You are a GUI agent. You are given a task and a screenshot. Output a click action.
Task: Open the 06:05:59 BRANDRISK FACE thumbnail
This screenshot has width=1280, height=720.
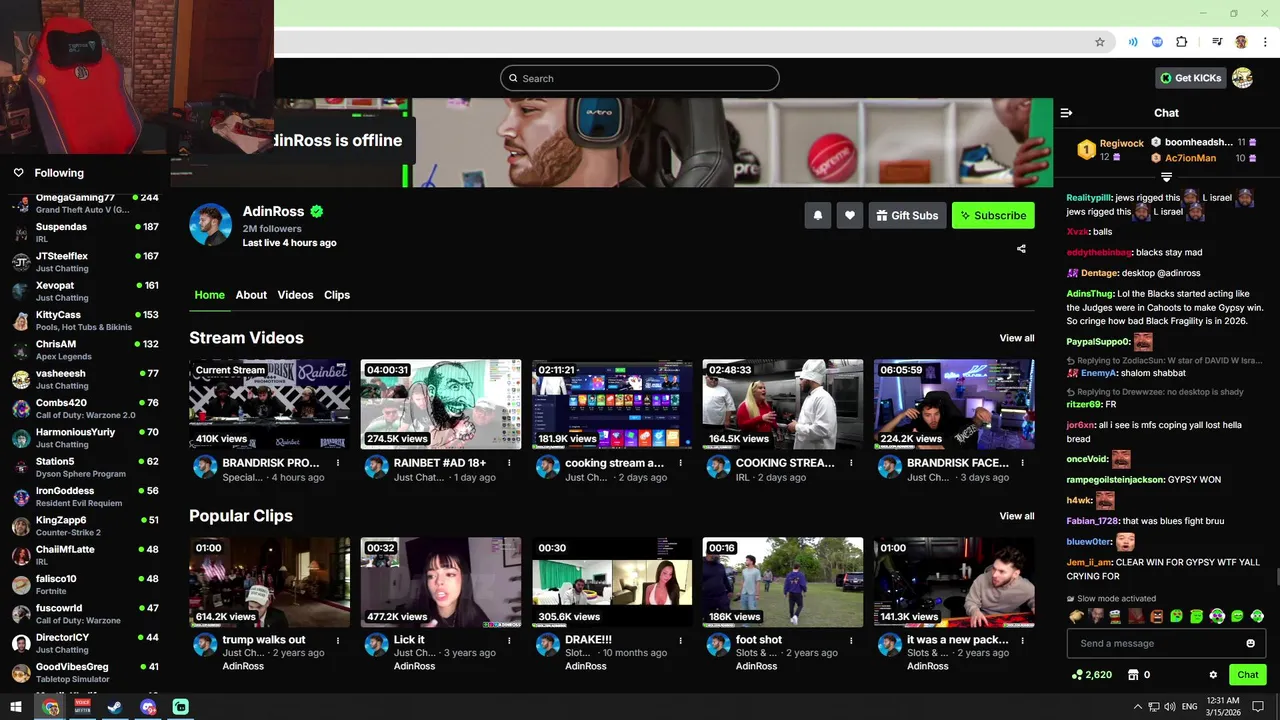(x=954, y=404)
